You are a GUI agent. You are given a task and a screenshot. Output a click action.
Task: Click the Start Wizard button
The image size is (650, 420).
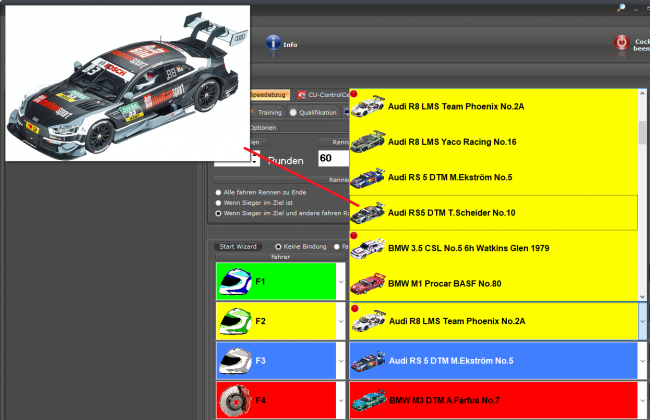(238, 247)
